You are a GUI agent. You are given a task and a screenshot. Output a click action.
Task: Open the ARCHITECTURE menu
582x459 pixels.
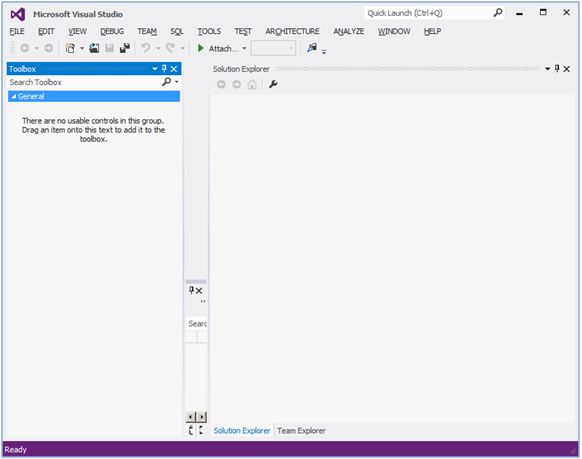click(292, 32)
